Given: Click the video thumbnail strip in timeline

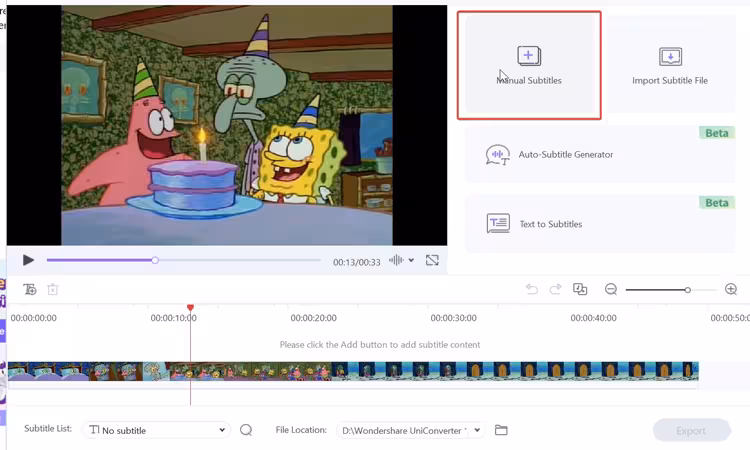Looking at the screenshot, I should [353, 371].
